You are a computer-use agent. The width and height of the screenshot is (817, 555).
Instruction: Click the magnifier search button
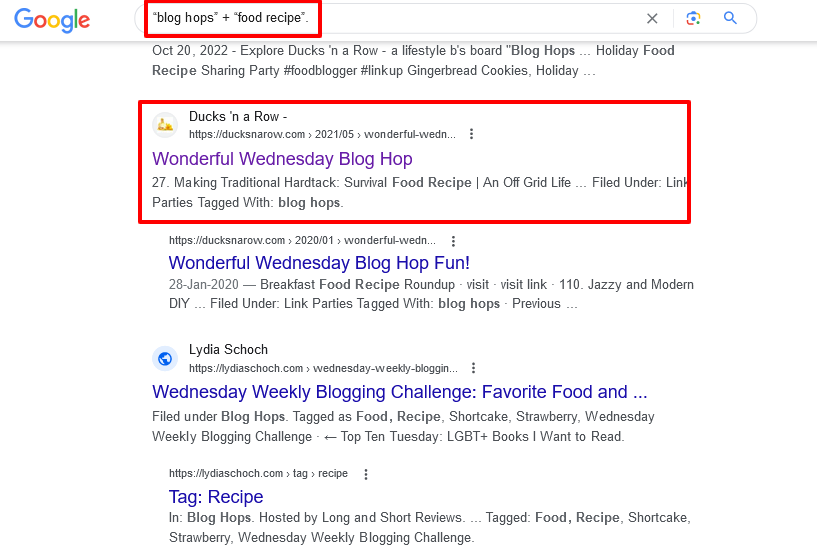click(730, 18)
